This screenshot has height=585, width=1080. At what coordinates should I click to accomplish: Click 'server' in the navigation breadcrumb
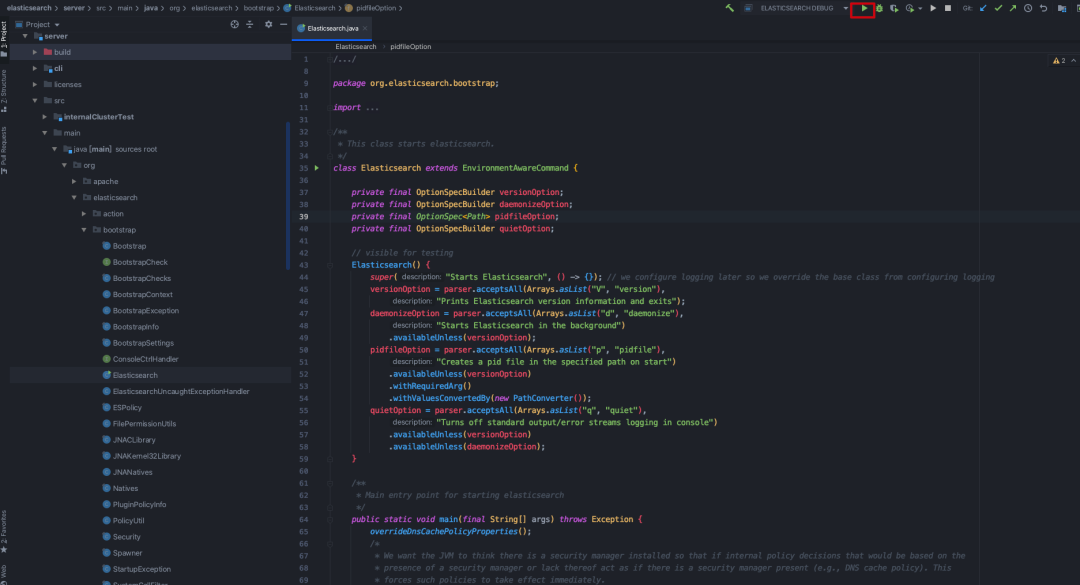click(x=74, y=8)
